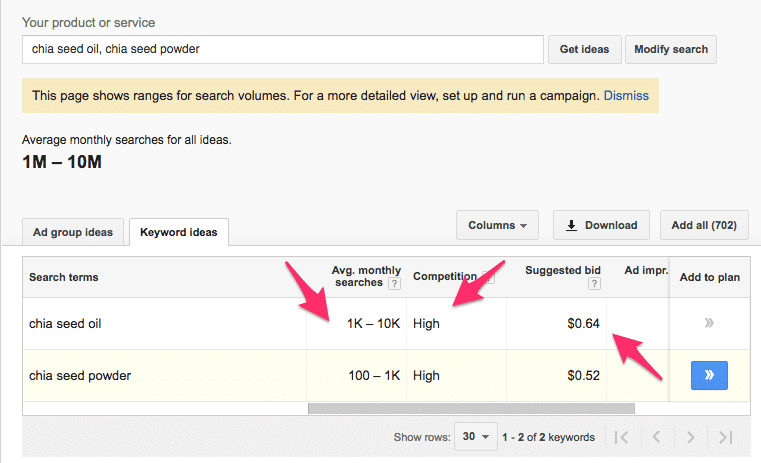Click the help icon next to Competition
The image size is (761, 463).
[488, 277]
